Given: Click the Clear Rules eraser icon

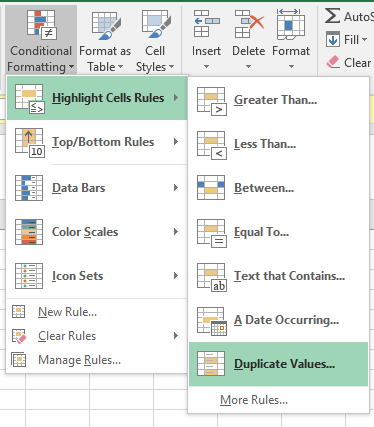Looking at the screenshot, I should [19, 336].
